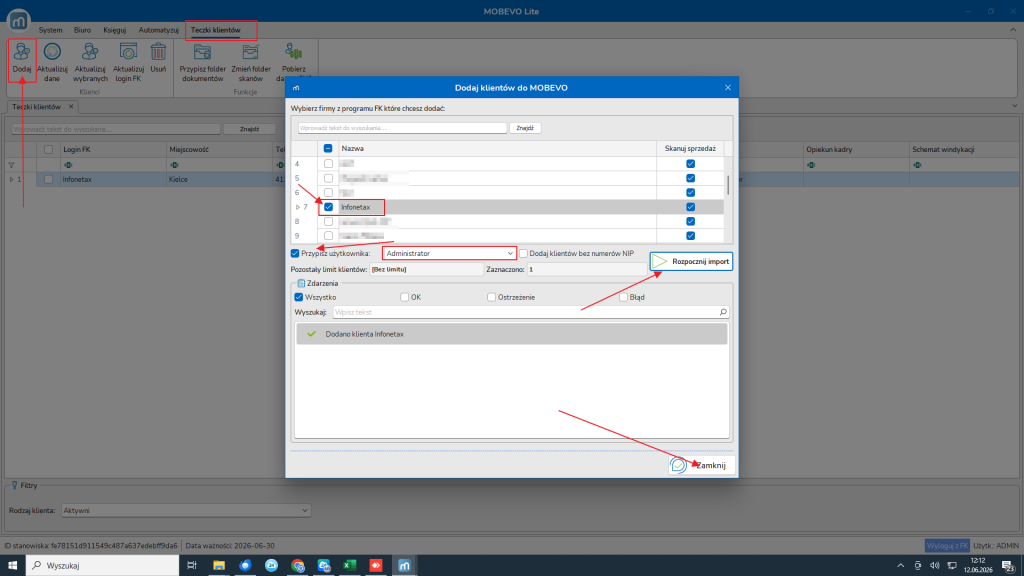Click the magnifier icon in Wyszukaj events field
Screen dimensions: 1024x576
(723, 312)
